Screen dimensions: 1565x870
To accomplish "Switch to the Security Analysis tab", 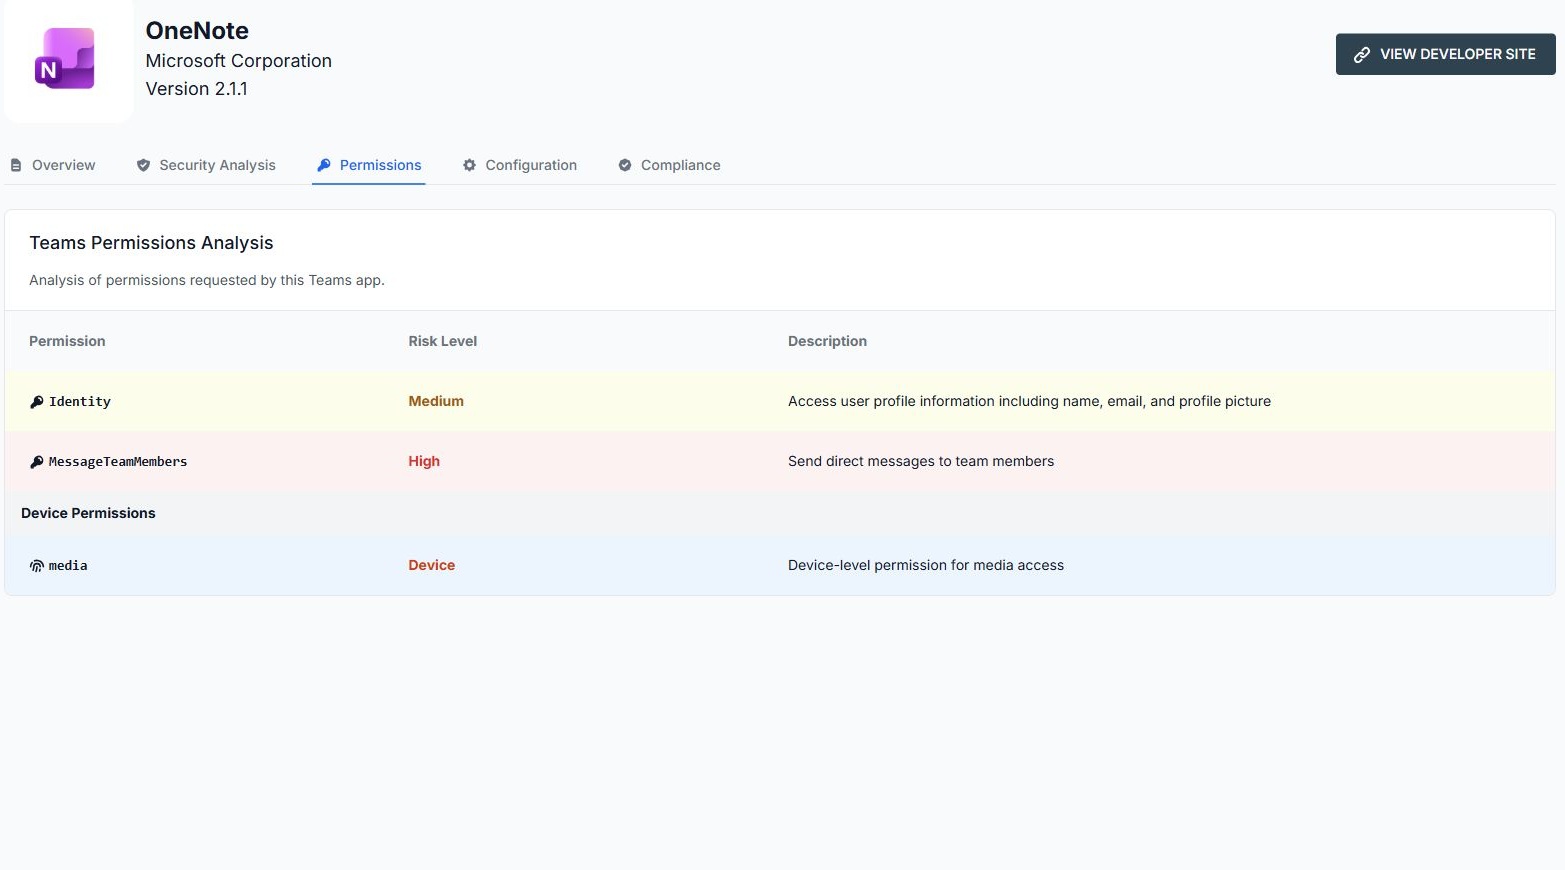I will 206,165.
